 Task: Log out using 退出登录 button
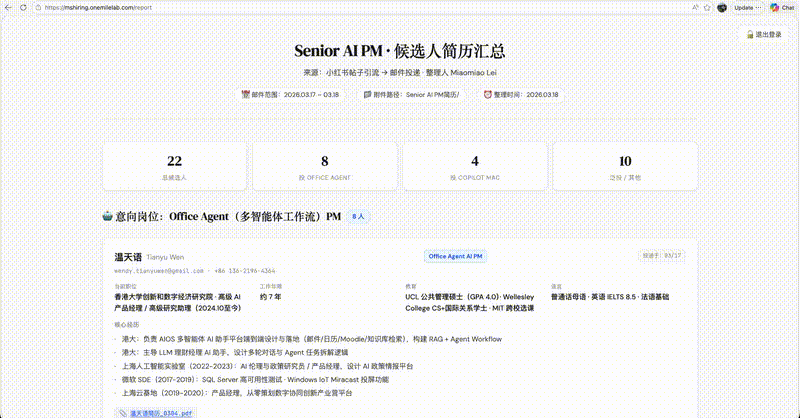coord(769,34)
